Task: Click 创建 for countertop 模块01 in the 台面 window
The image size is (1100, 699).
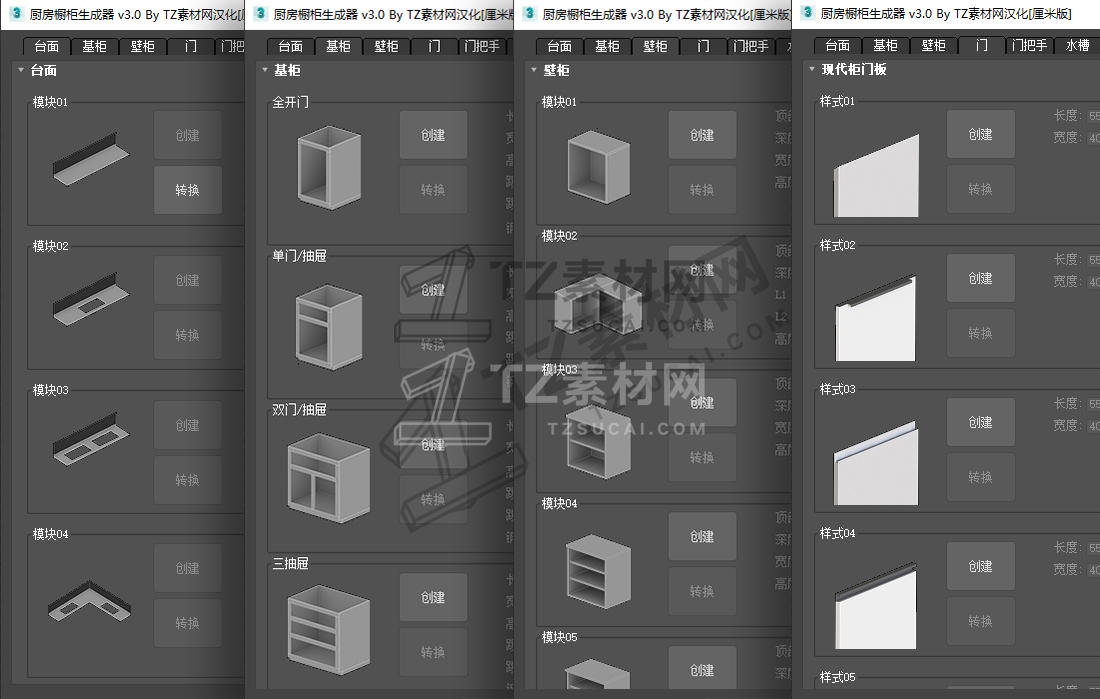Action: 187,135
